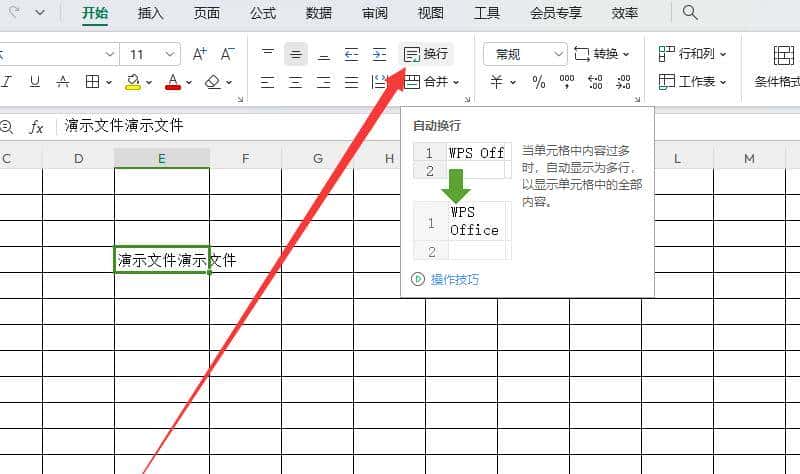800x474 pixels.
Task: Decrease decimal places icon
Action: [623, 82]
